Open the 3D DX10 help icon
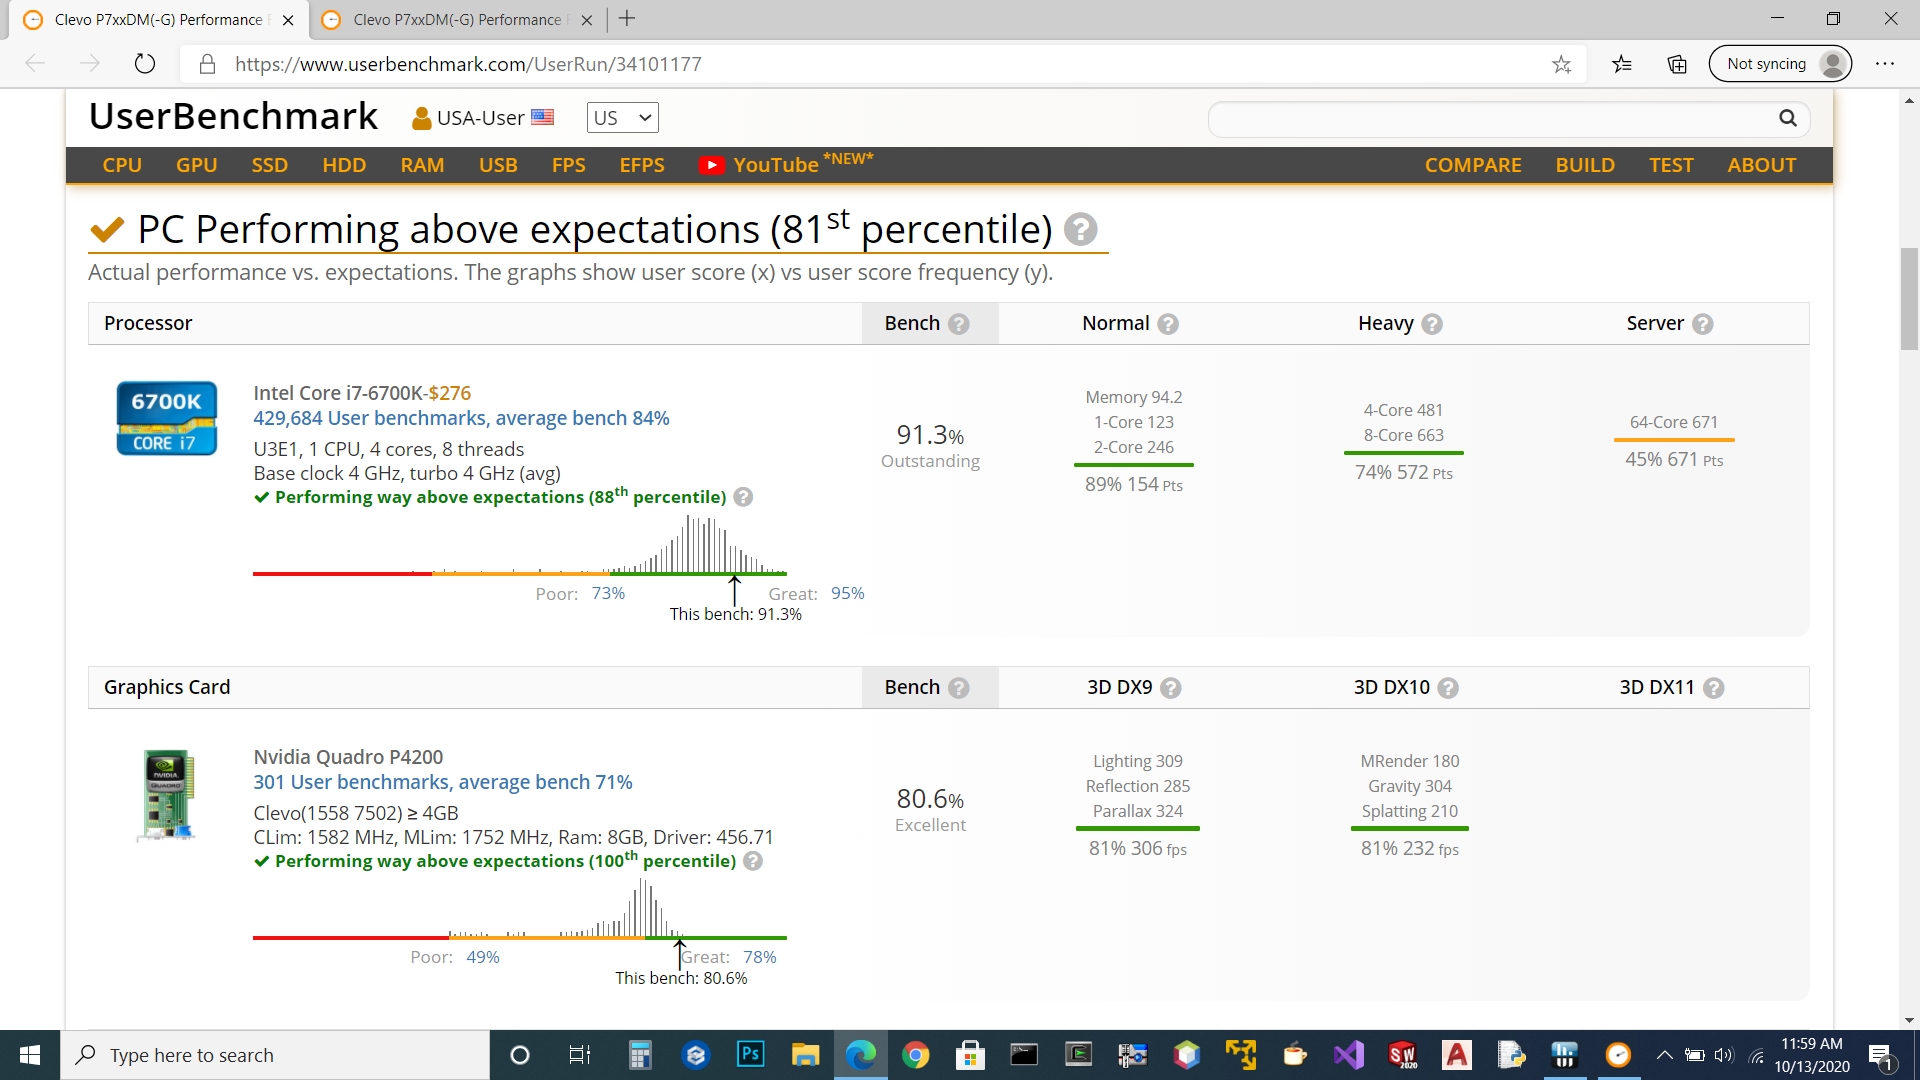Viewport: 1920px width, 1080px height. pos(1448,688)
